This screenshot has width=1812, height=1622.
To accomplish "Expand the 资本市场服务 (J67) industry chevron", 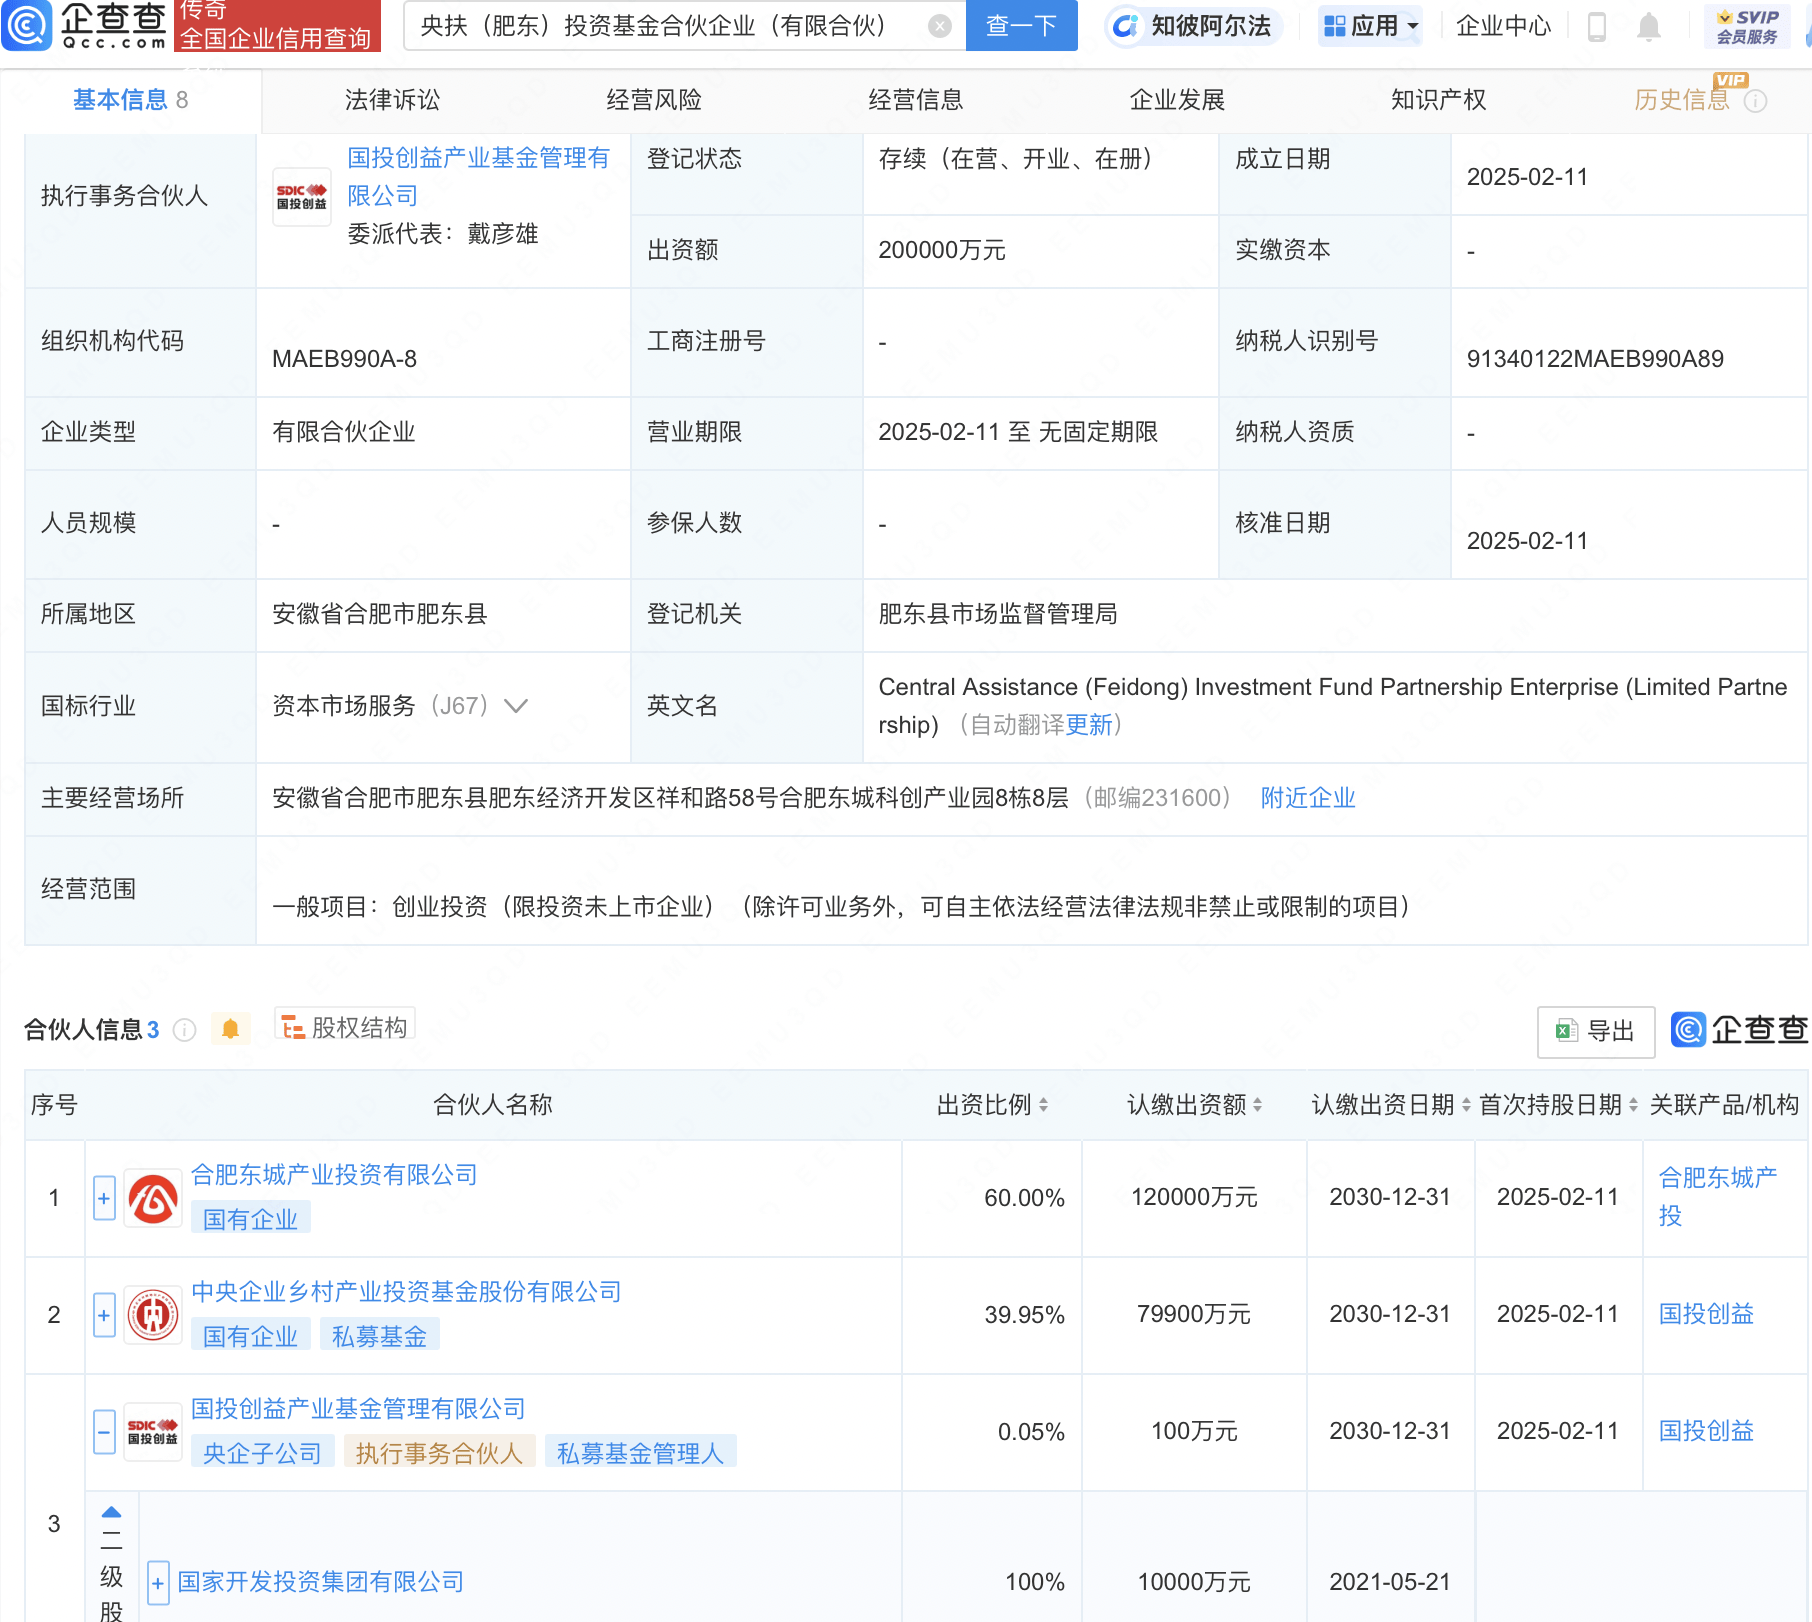I will pos(516,706).
